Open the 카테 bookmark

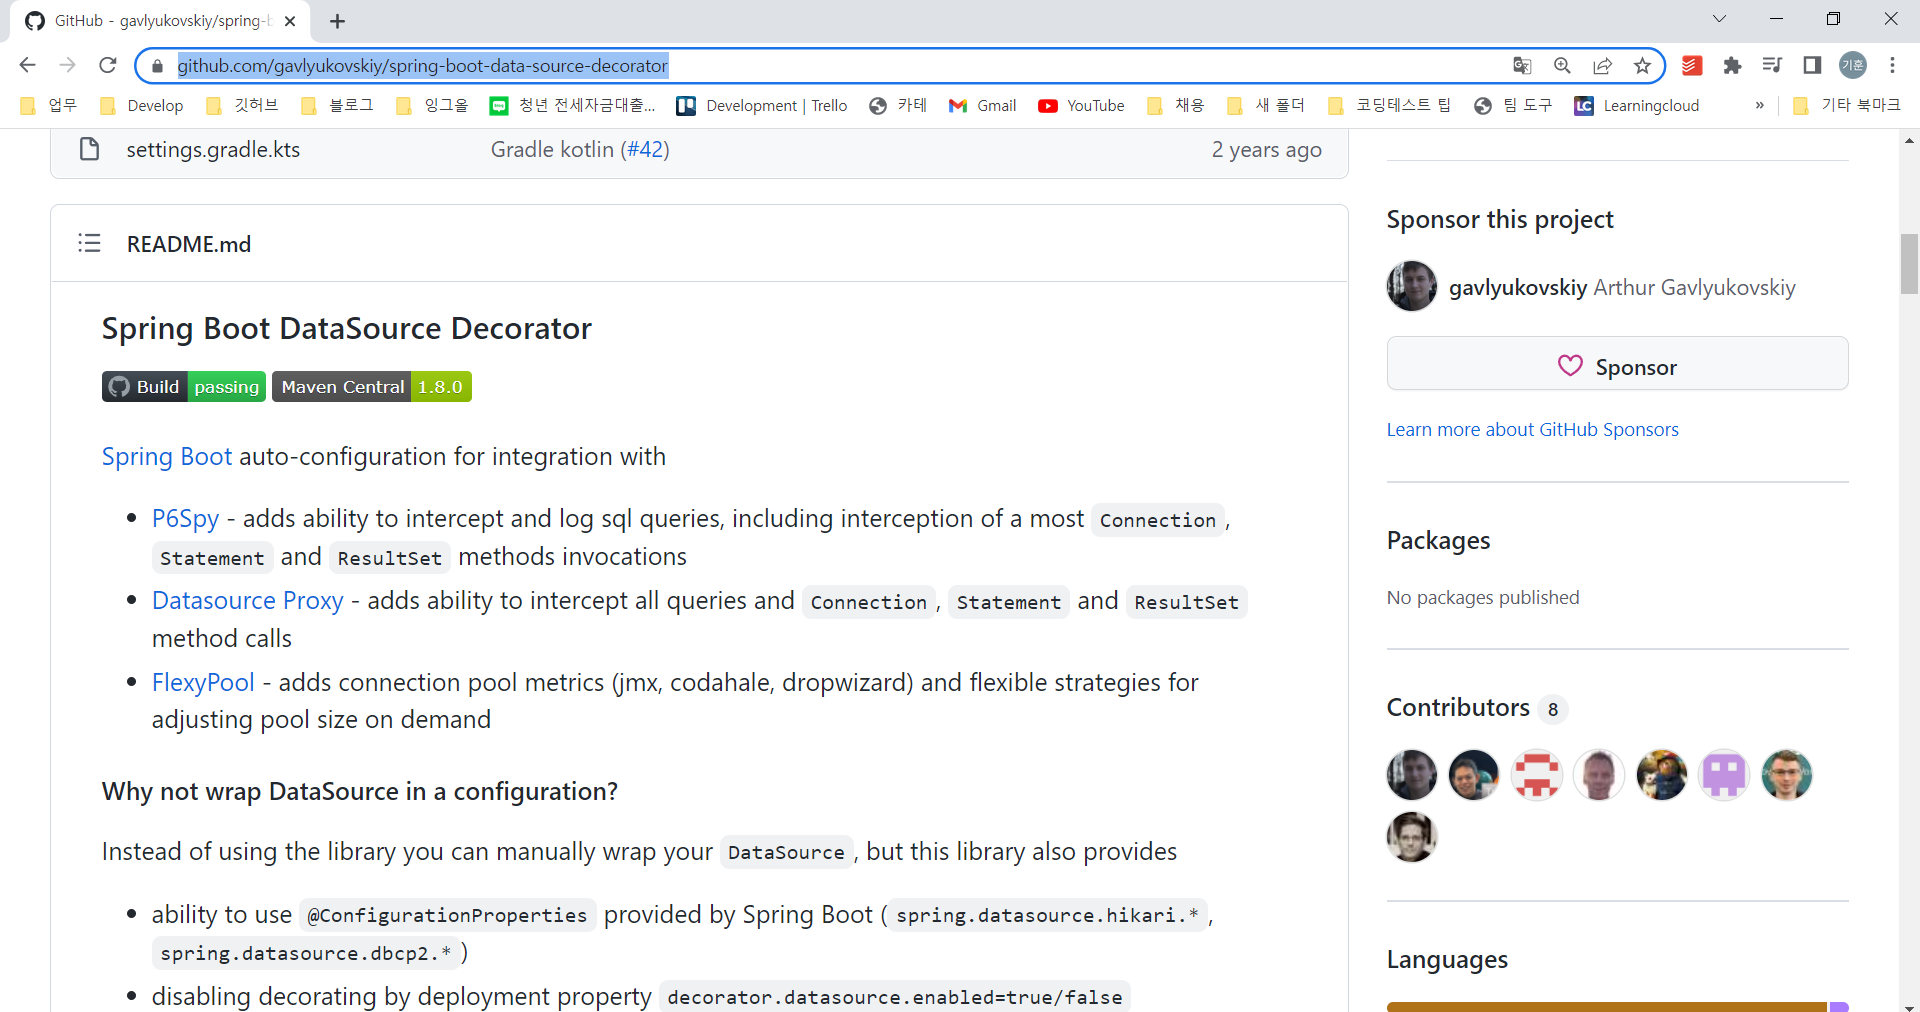898,106
